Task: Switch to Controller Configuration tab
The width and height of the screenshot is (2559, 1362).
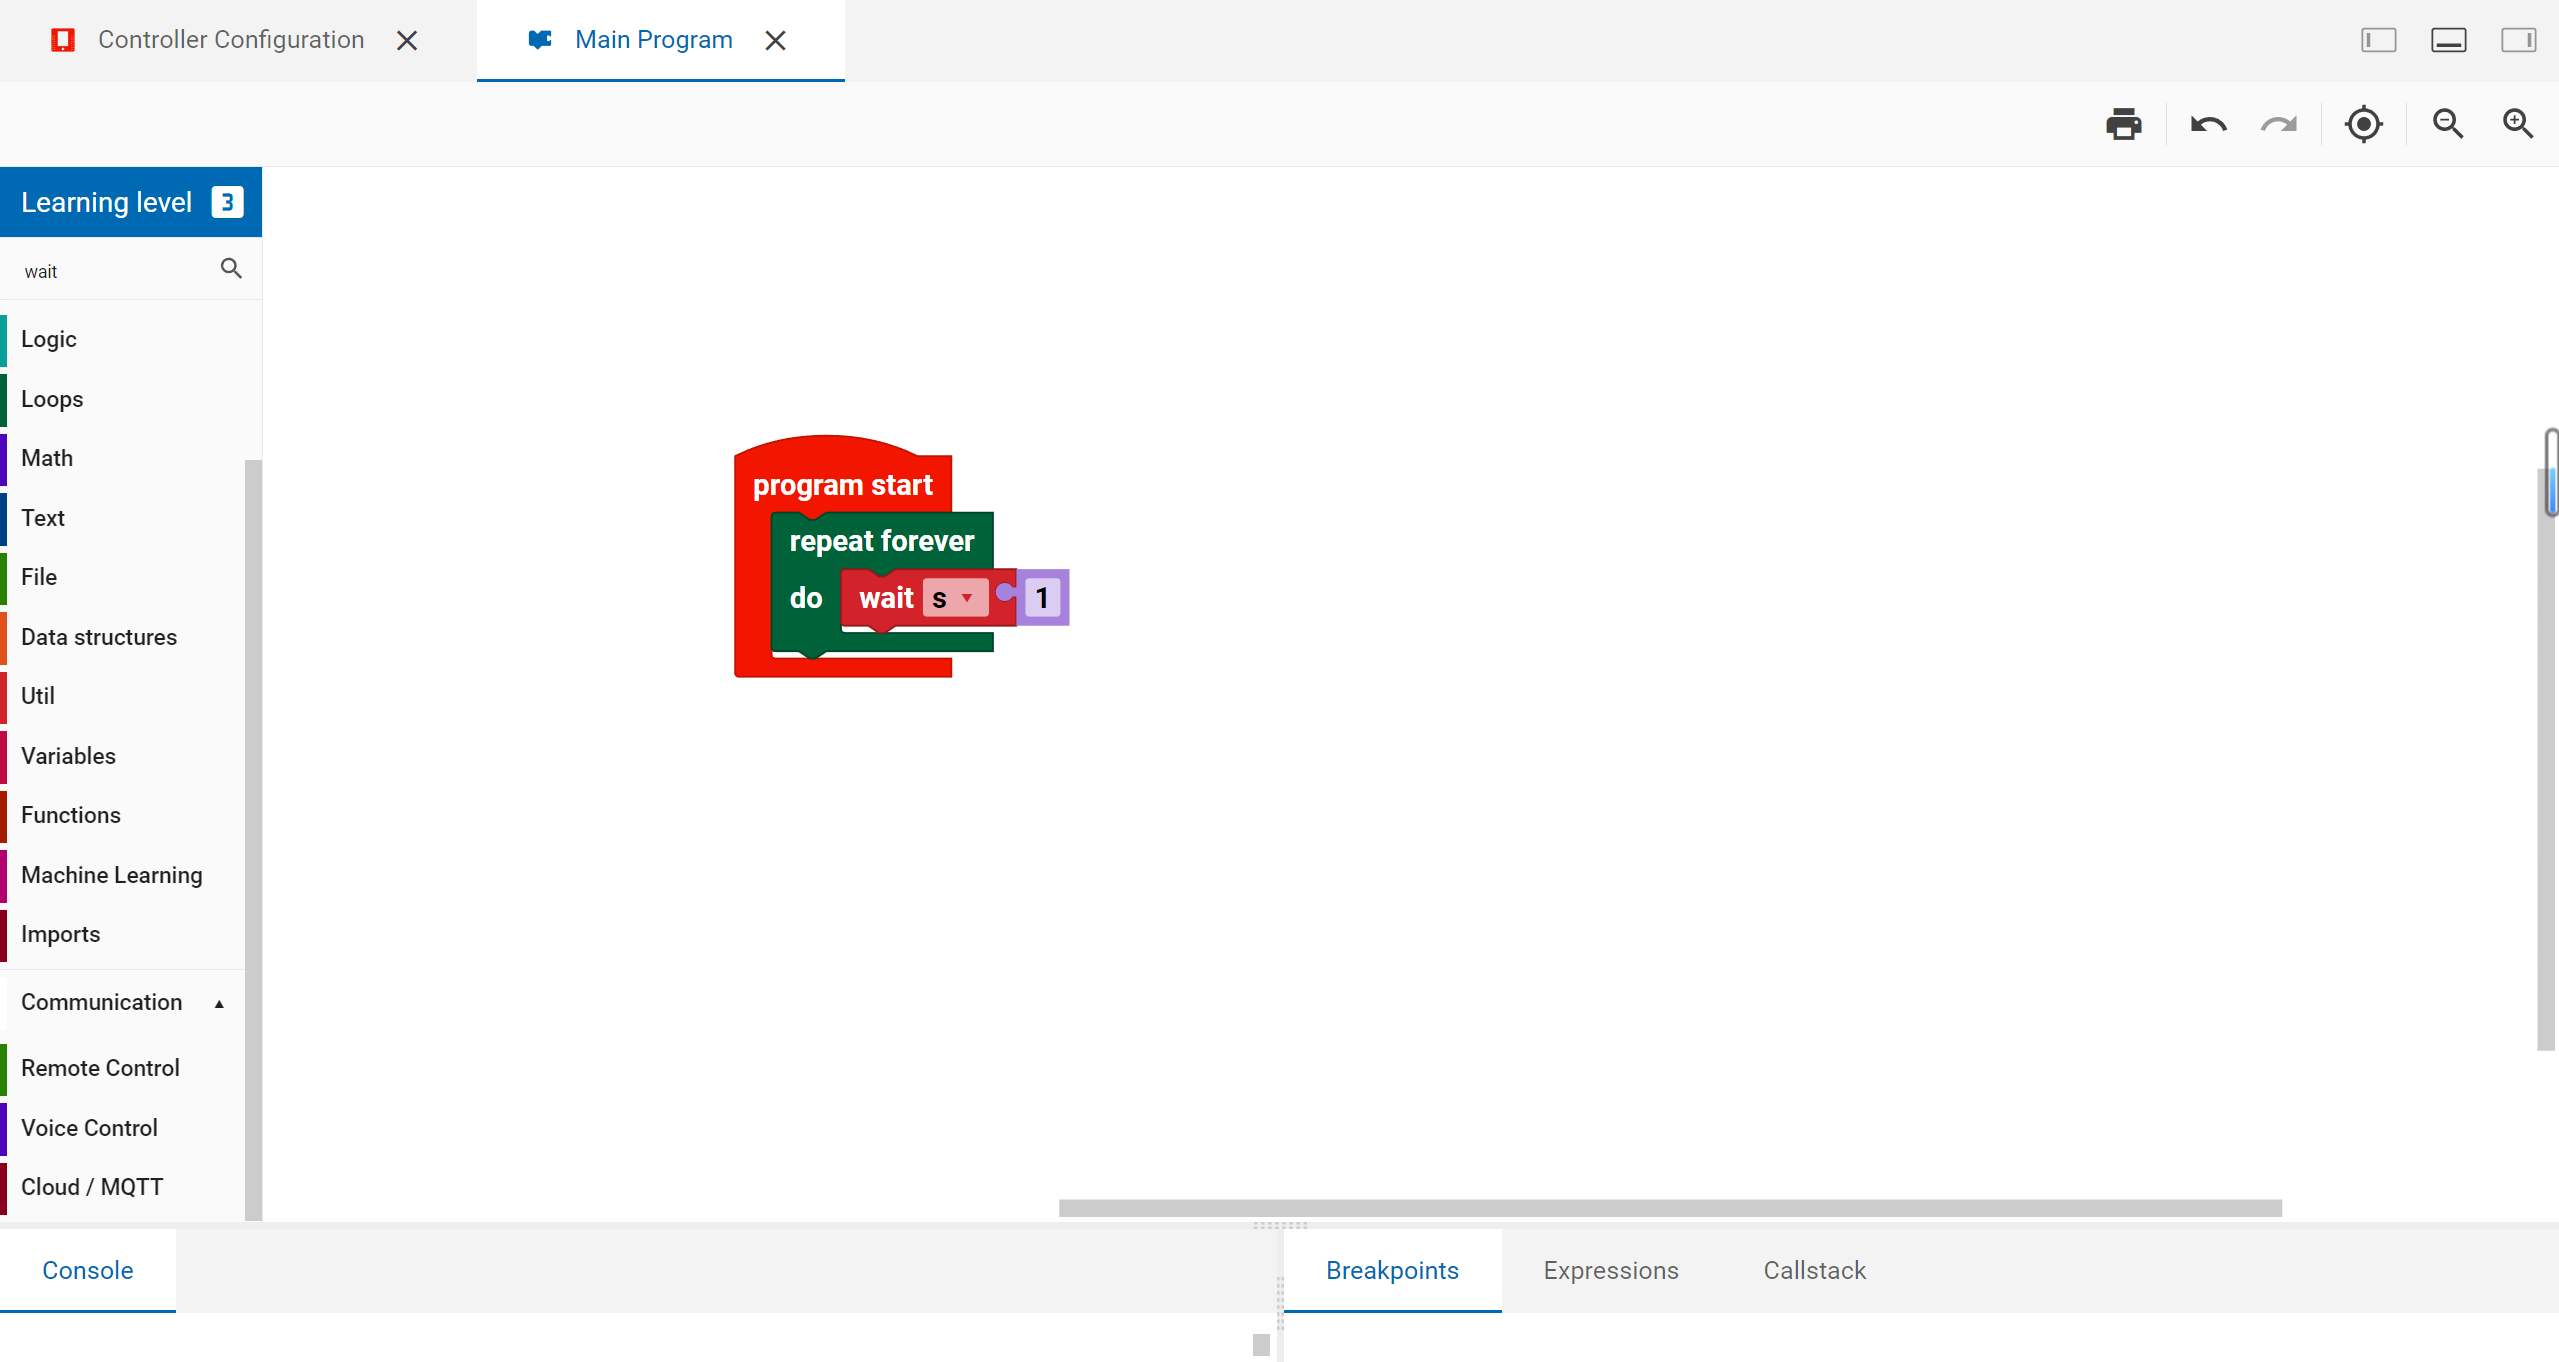Action: 230,40
